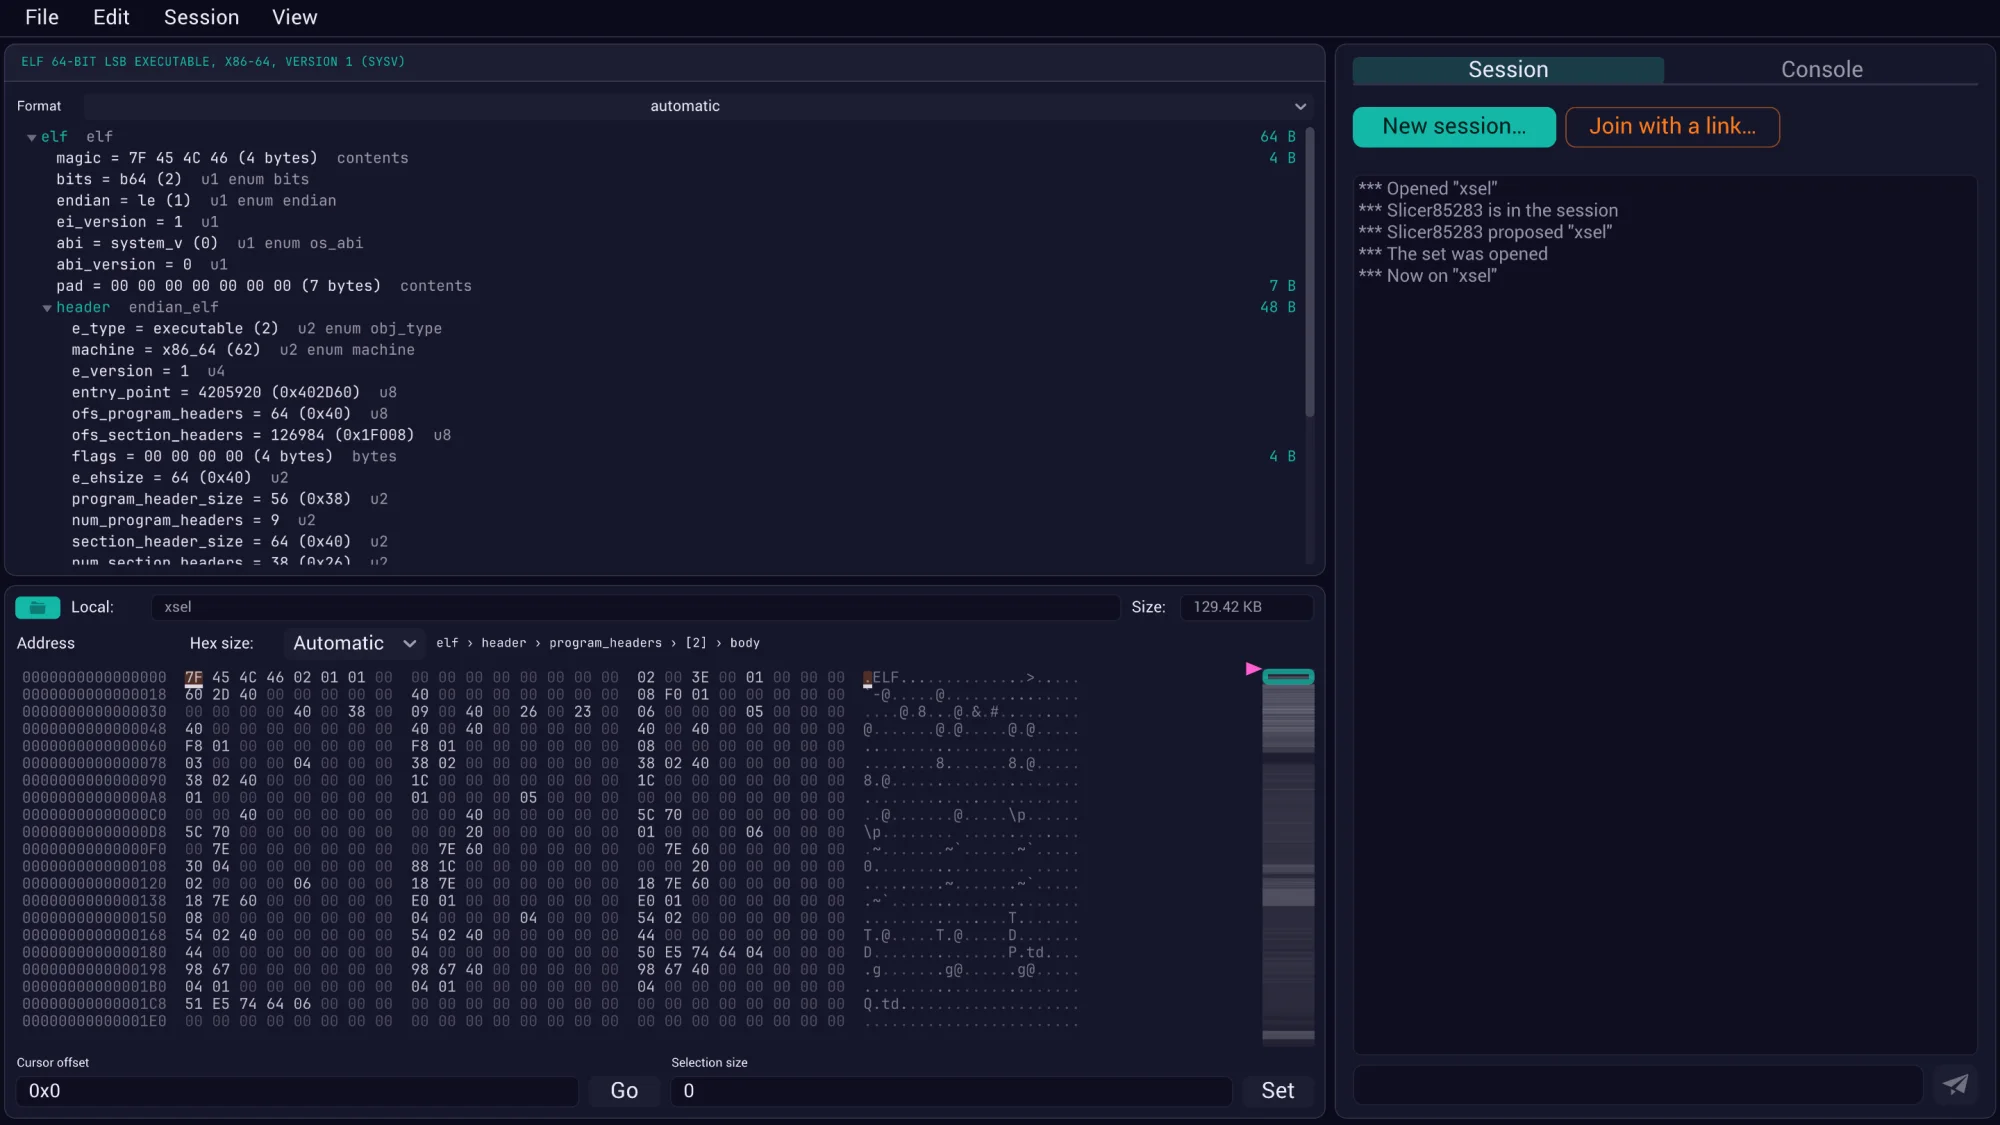Click the 'body' breadcrumb segment

[x=744, y=643]
